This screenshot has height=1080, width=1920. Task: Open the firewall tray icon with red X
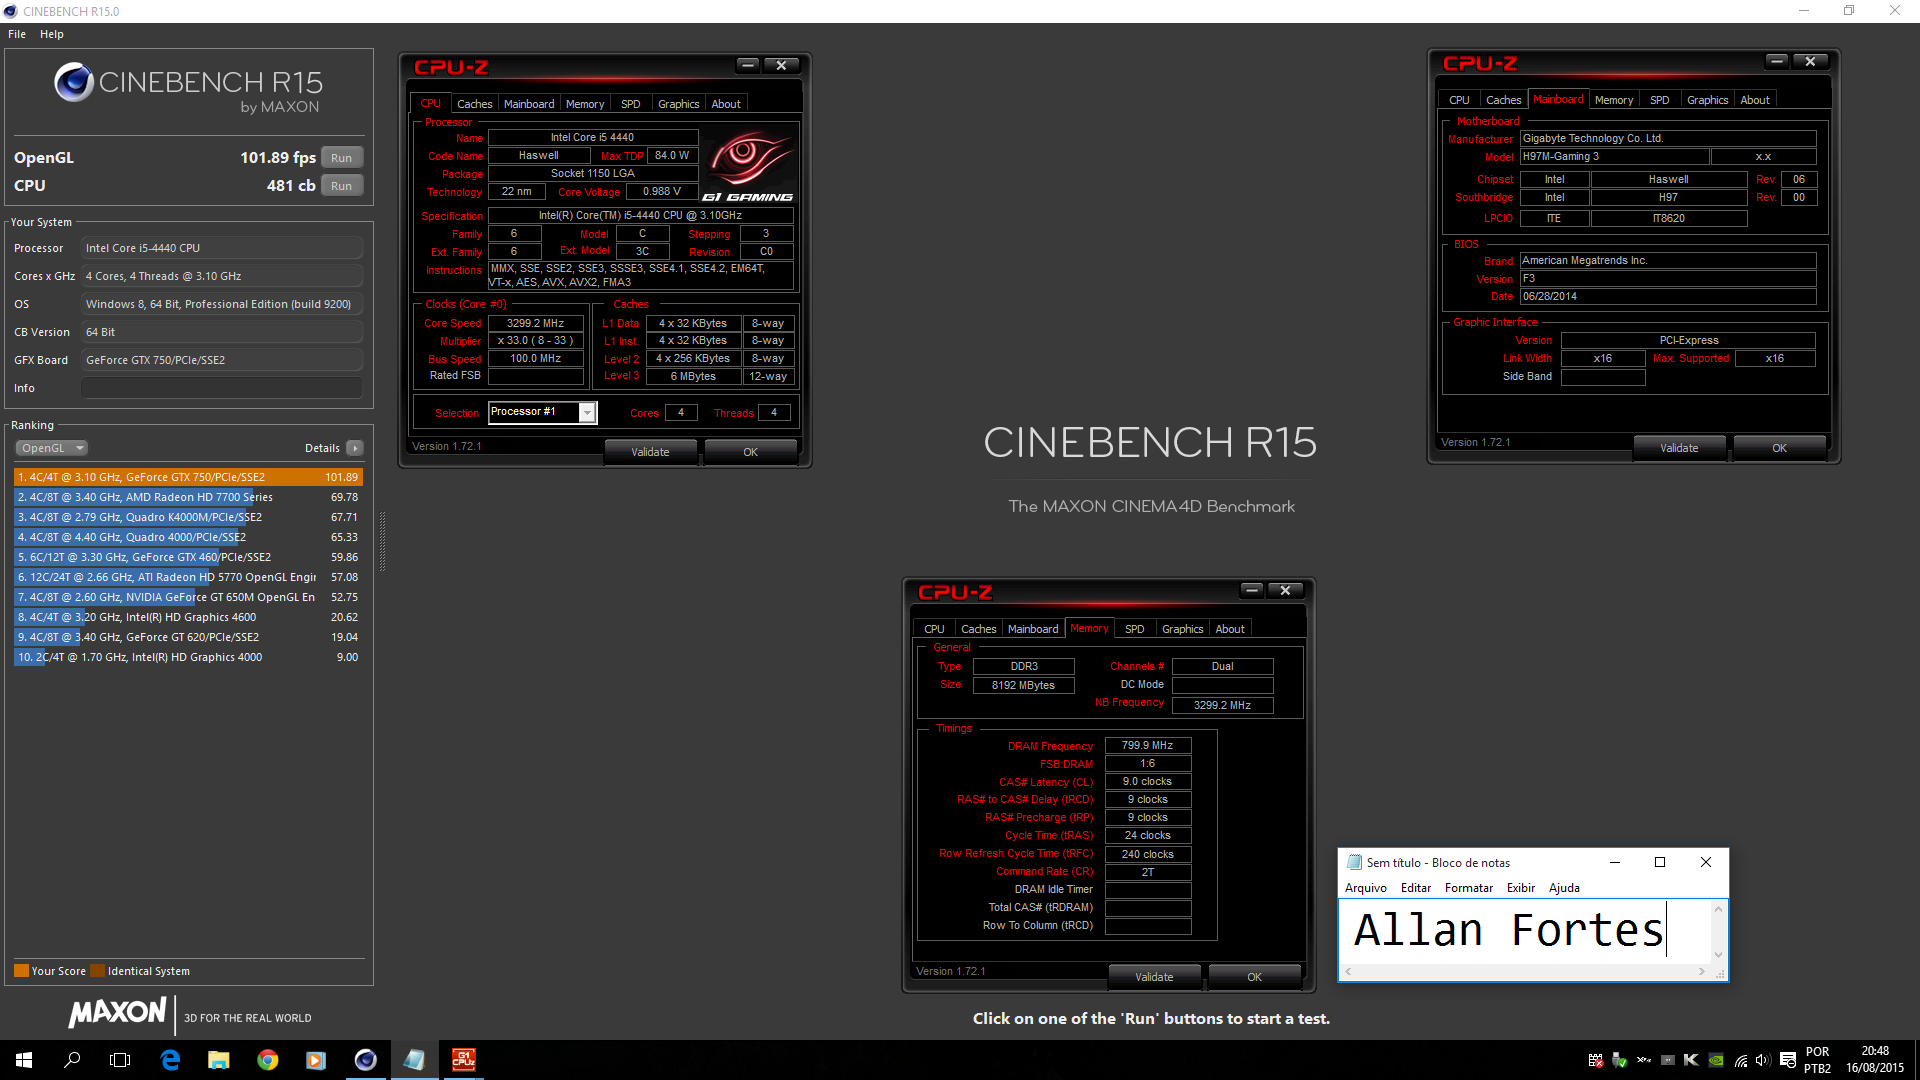[1595, 1060]
